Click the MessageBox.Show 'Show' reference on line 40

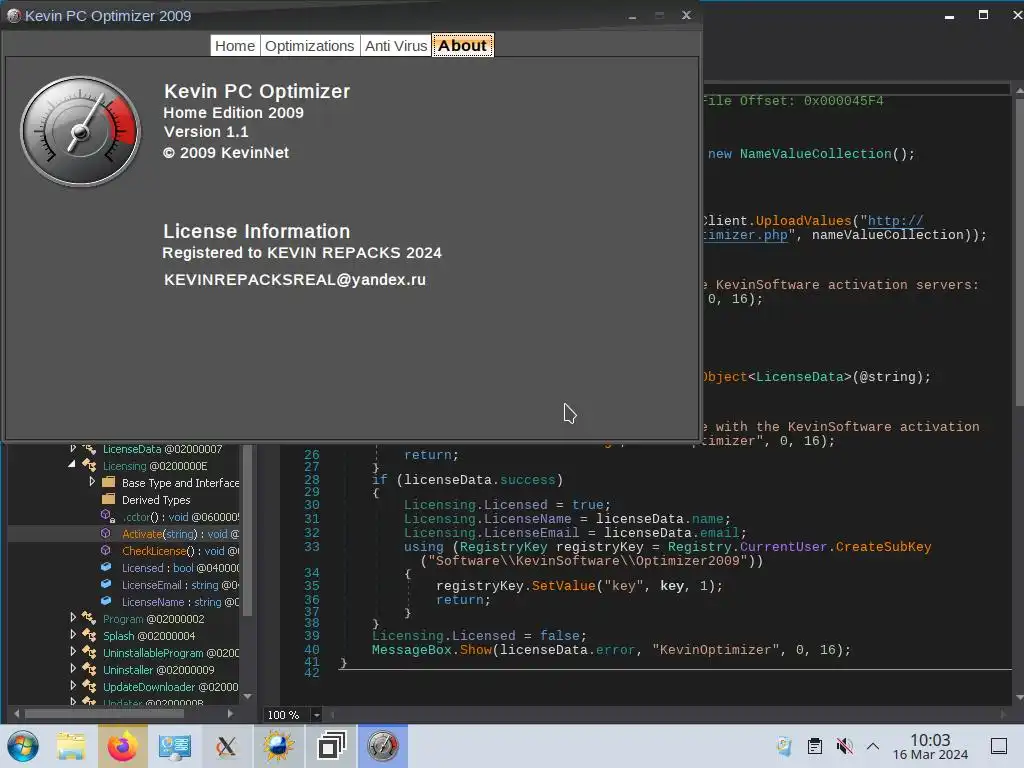coord(475,650)
